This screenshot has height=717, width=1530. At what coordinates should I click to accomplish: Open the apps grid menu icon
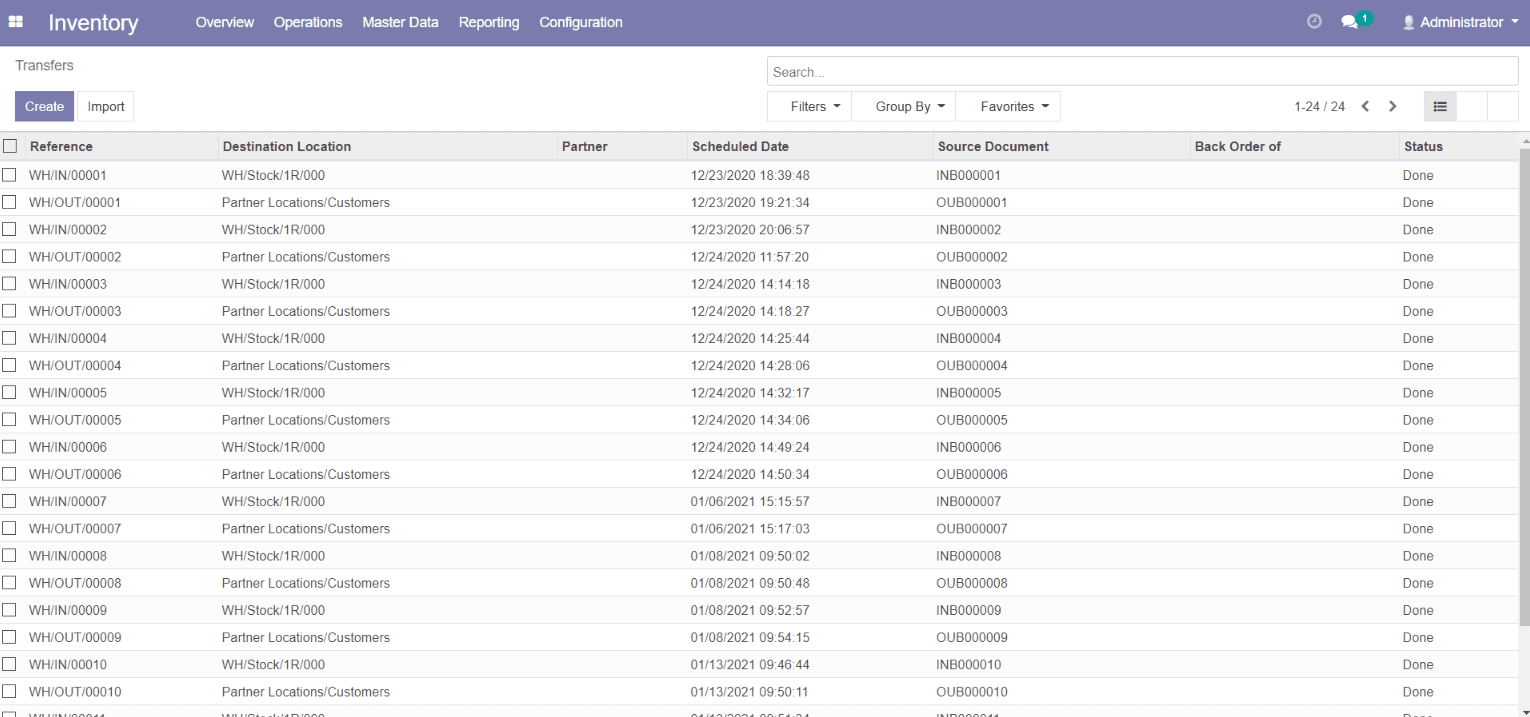pos(16,22)
